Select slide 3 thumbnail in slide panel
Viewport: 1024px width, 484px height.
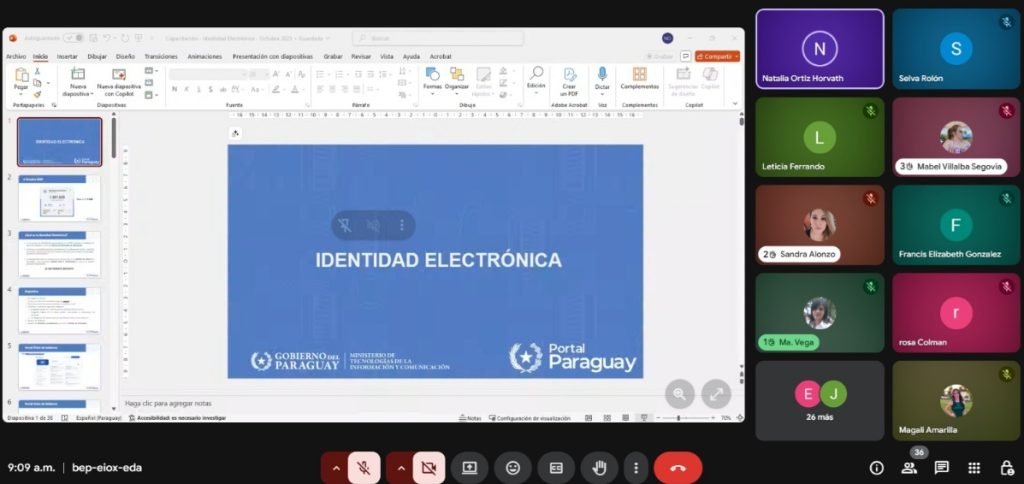point(59,255)
